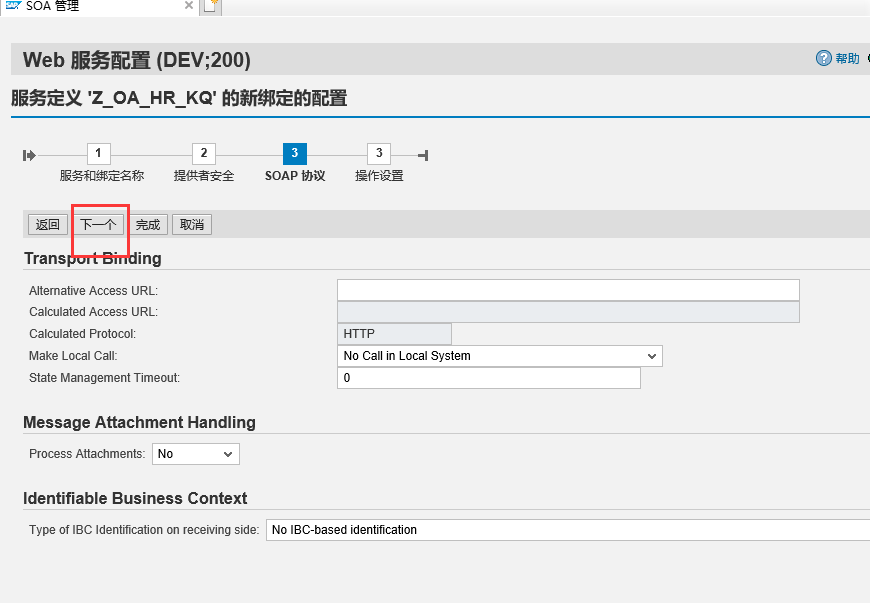Select the highlighted step 3 SOAP 协议

coord(295,154)
